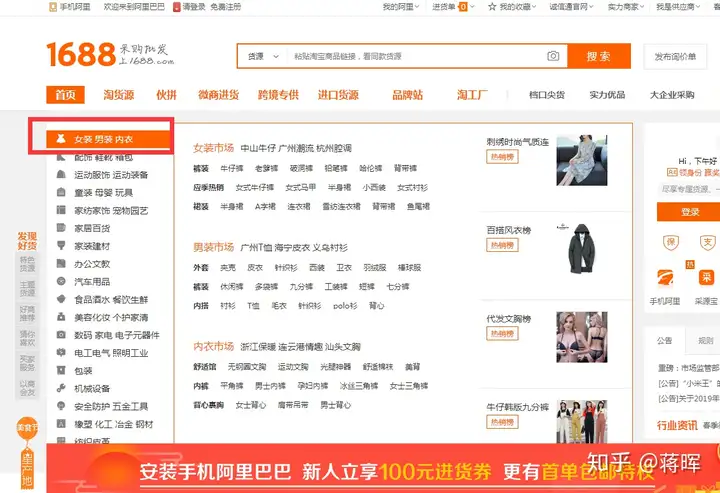Image resolution: width=720 pixels, height=493 pixels.
Task: Select the 首页 navigation tab
Action: pos(65,95)
